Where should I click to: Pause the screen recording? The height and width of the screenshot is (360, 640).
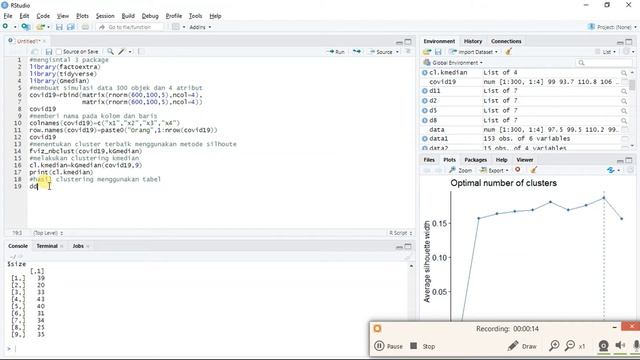click(388, 346)
